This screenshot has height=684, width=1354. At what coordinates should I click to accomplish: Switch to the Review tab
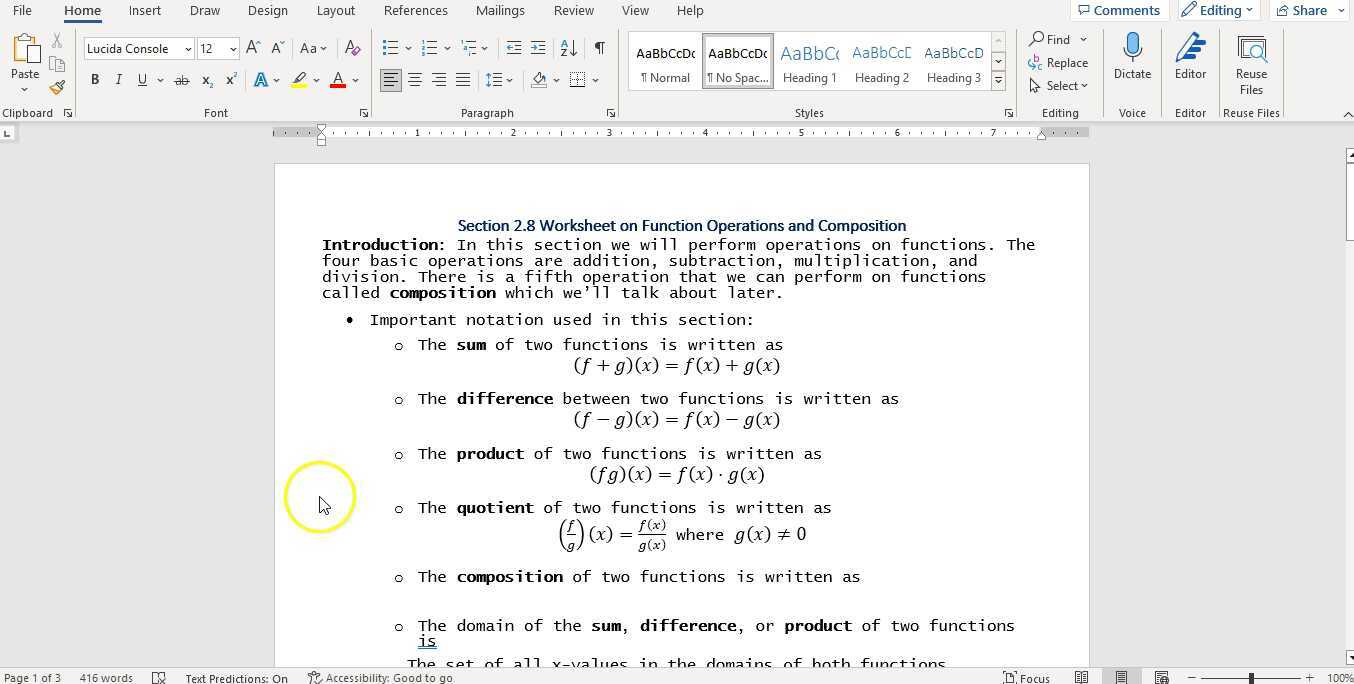coord(573,11)
